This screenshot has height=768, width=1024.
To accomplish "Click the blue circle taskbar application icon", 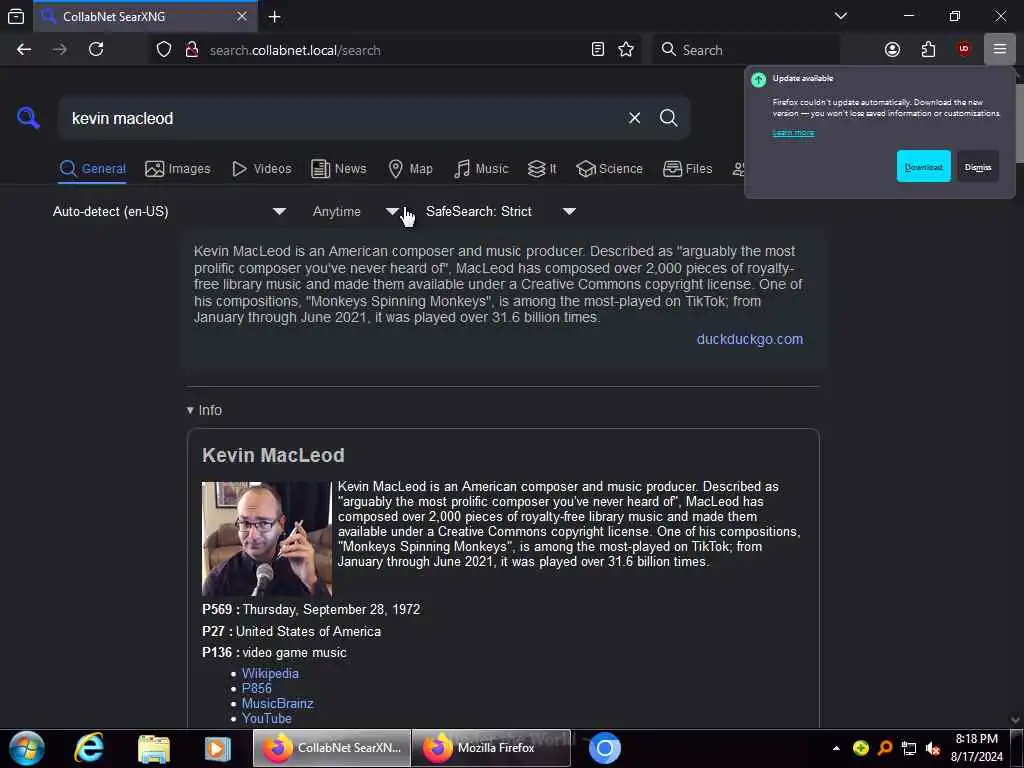I will (x=604, y=748).
